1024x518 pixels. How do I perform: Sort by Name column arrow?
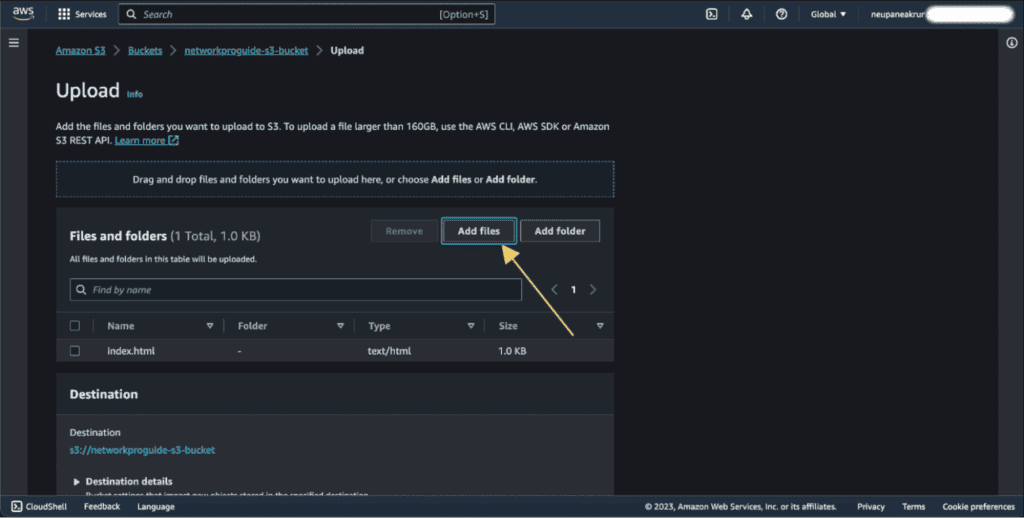pos(210,325)
